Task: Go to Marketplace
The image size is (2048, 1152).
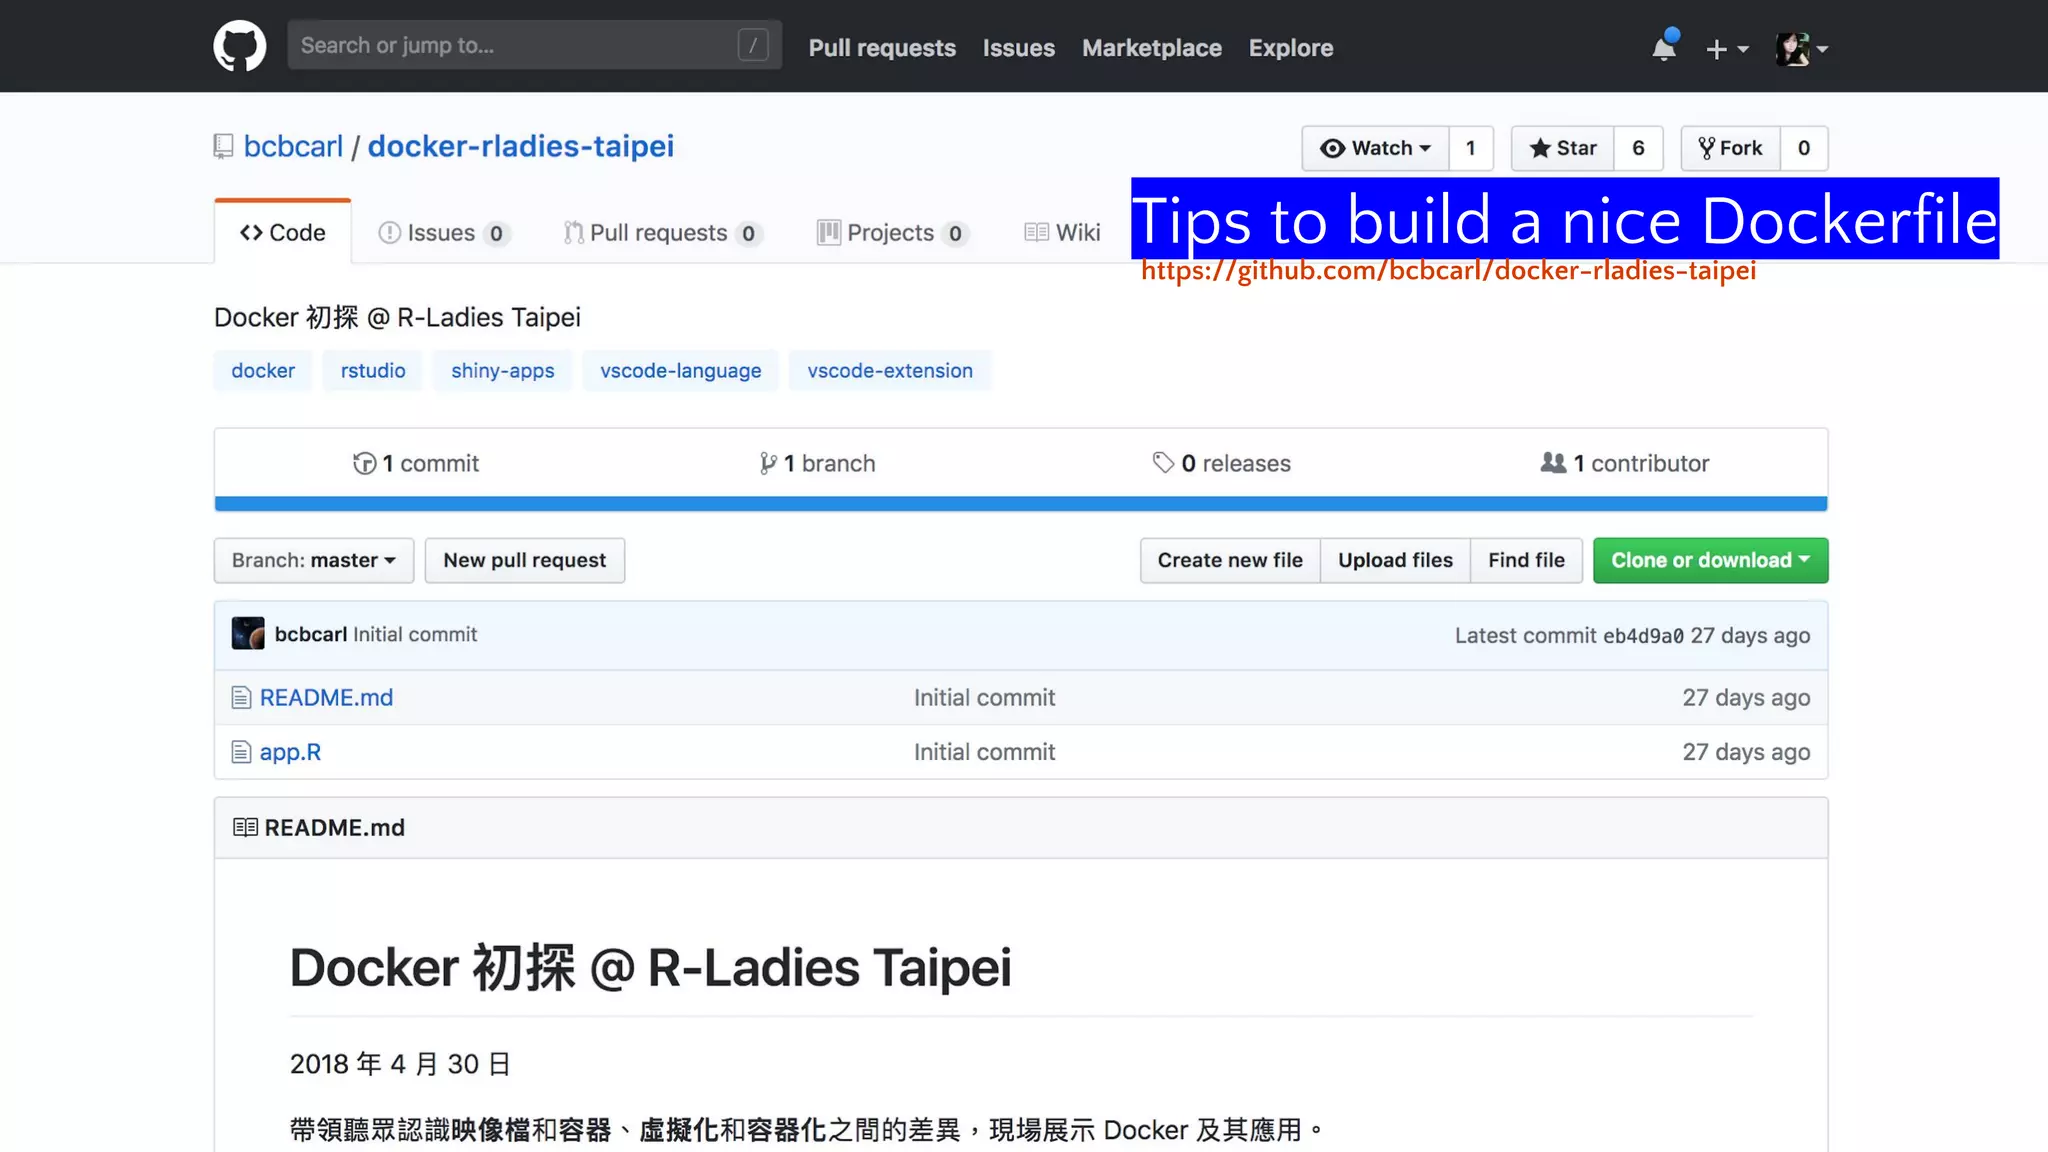Action: 1151,48
